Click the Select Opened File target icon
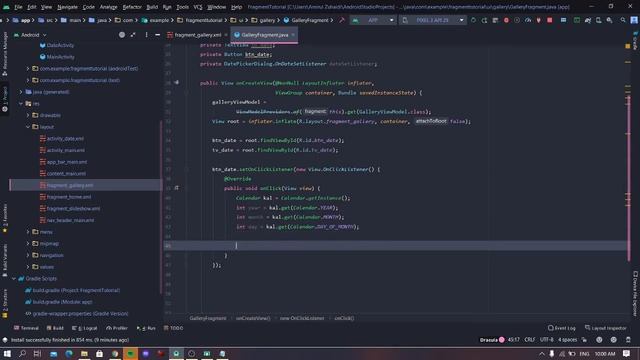 tap(122, 35)
